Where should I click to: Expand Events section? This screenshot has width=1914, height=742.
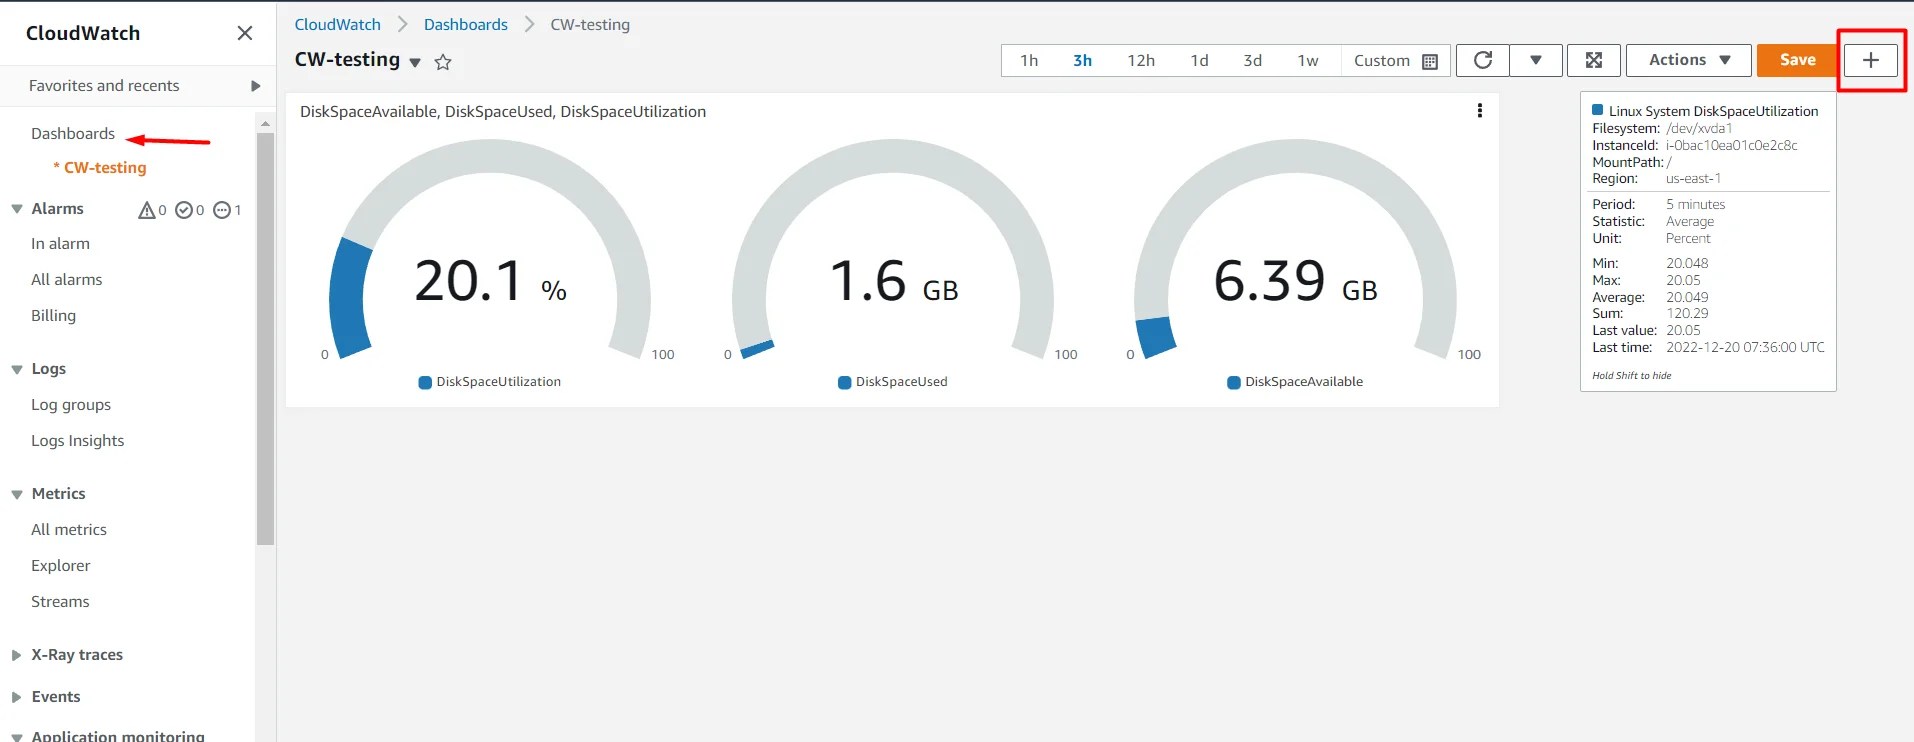16,697
